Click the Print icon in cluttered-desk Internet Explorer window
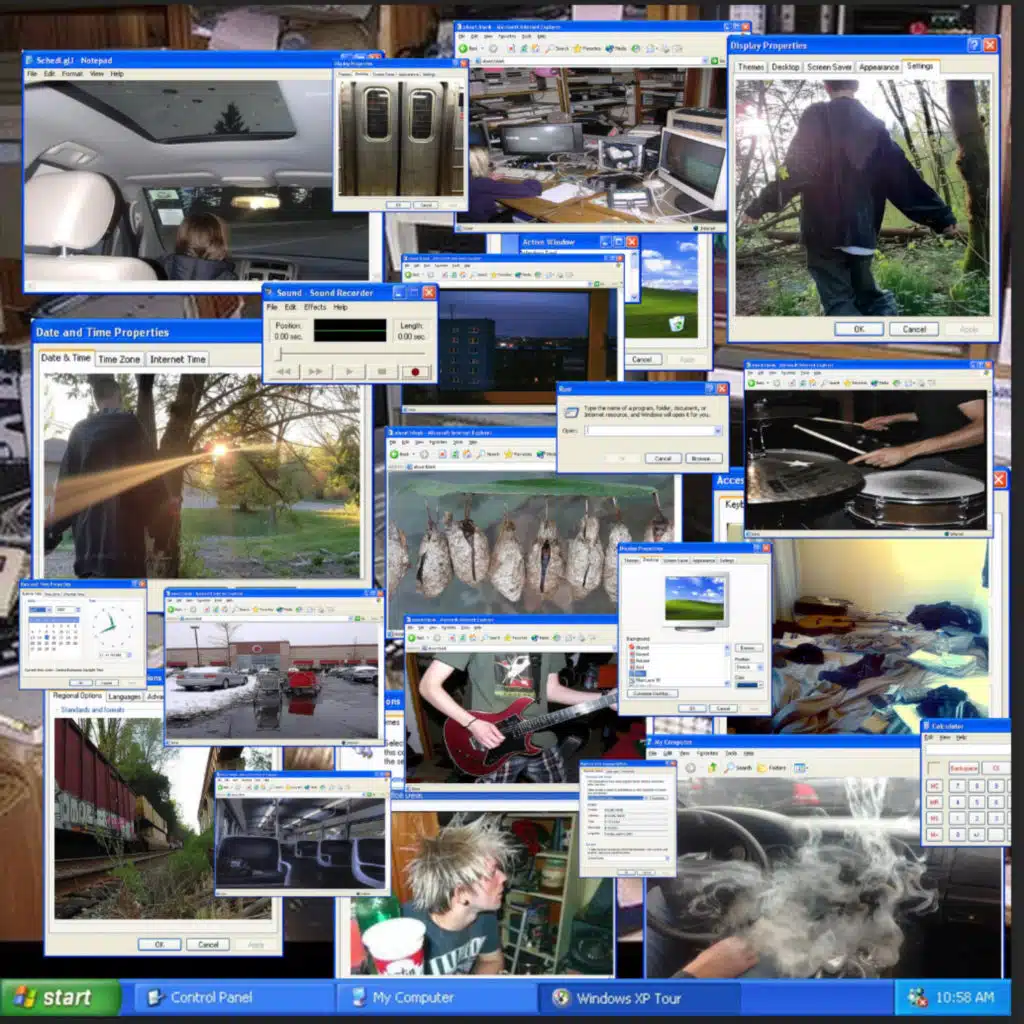The height and width of the screenshot is (1024, 1024). pos(665,48)
